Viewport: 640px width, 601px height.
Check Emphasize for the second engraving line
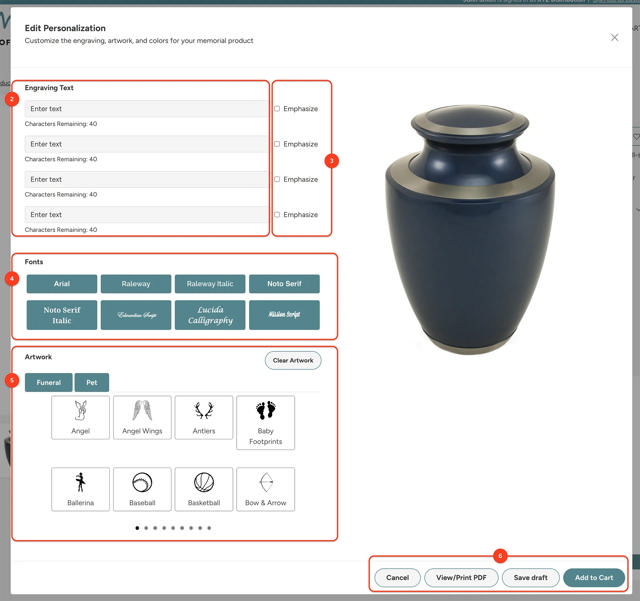coord(277,144)
